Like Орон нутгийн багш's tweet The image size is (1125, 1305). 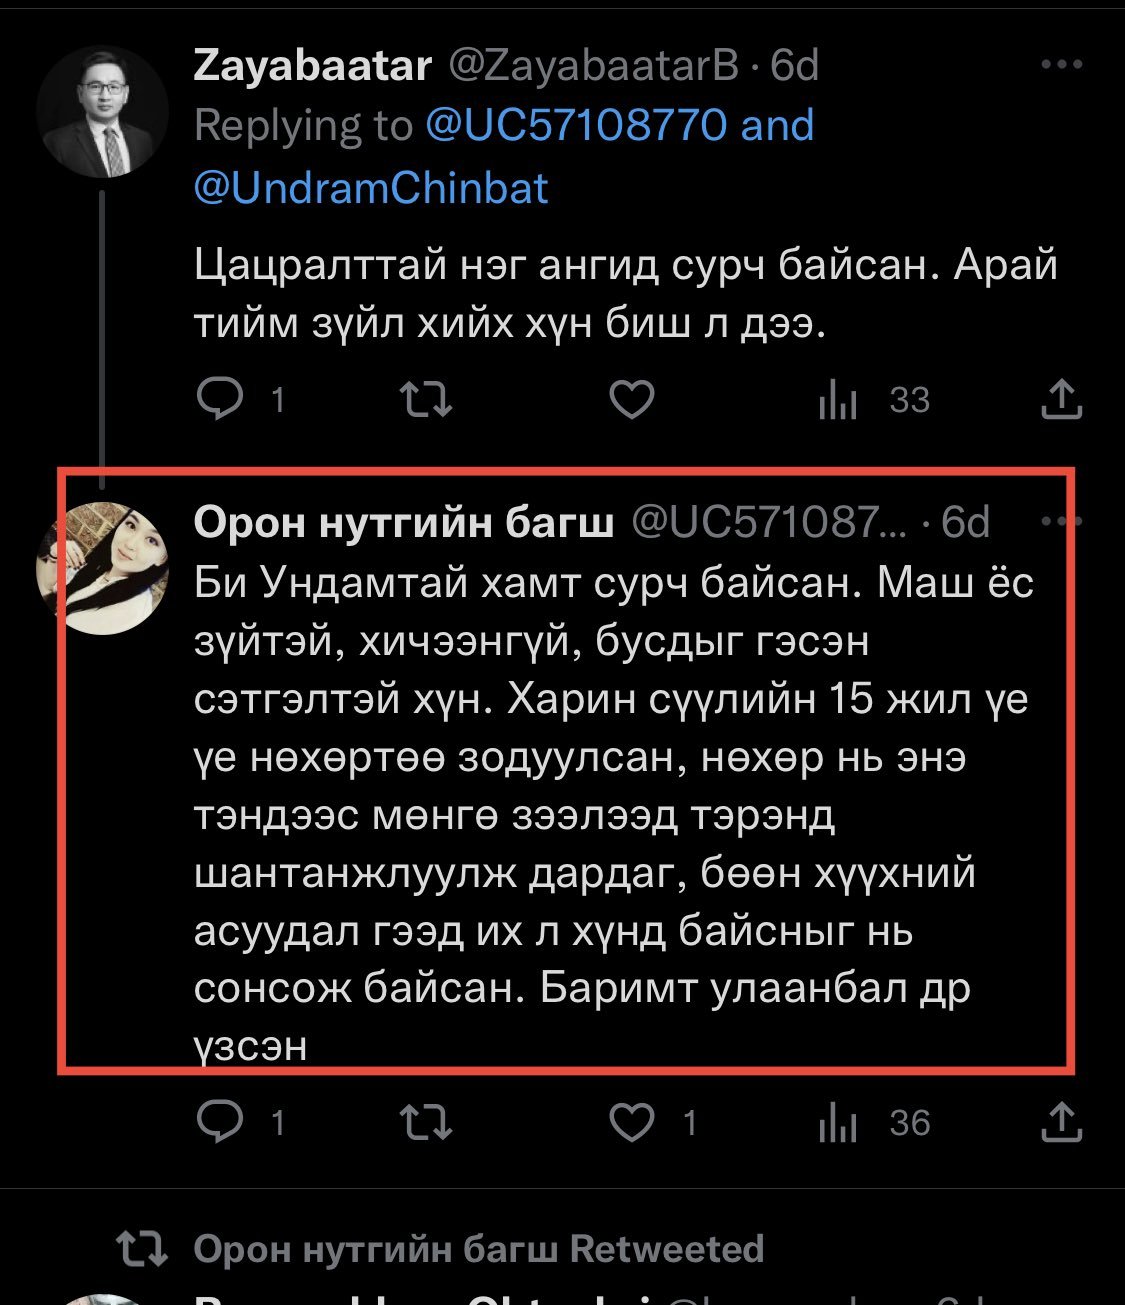(632, 1123)
